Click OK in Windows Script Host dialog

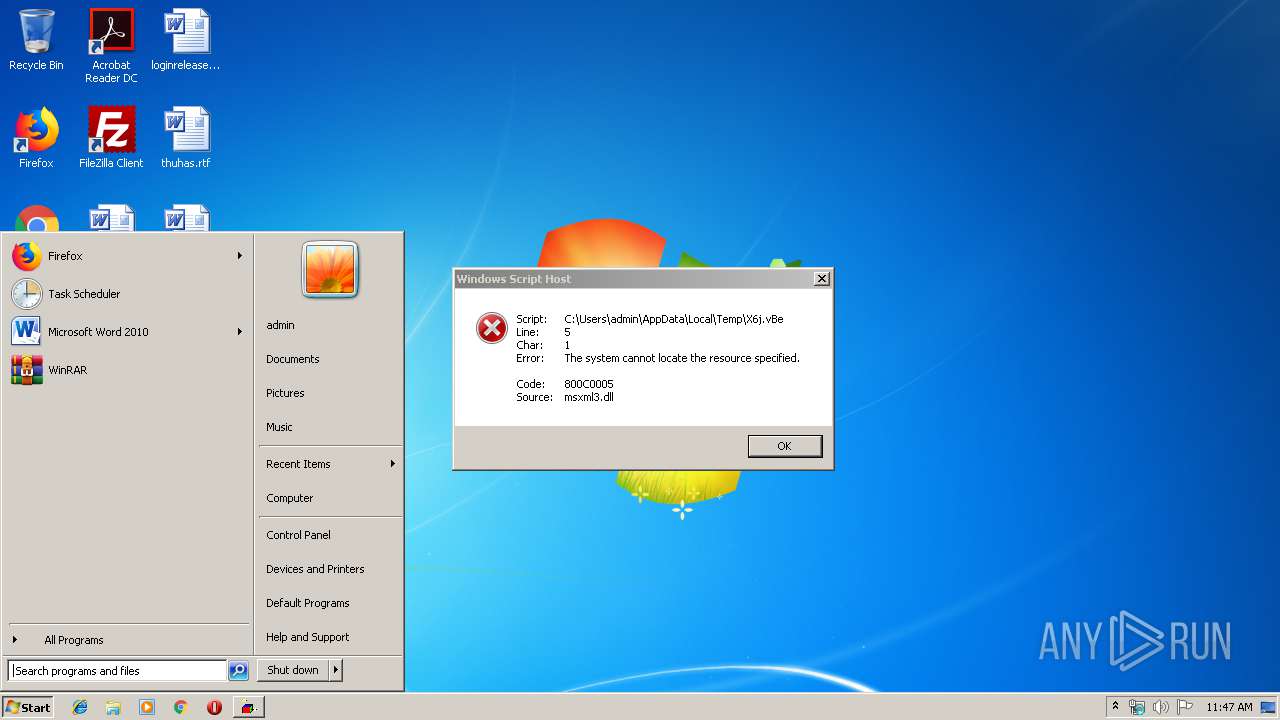click(785, 446)
